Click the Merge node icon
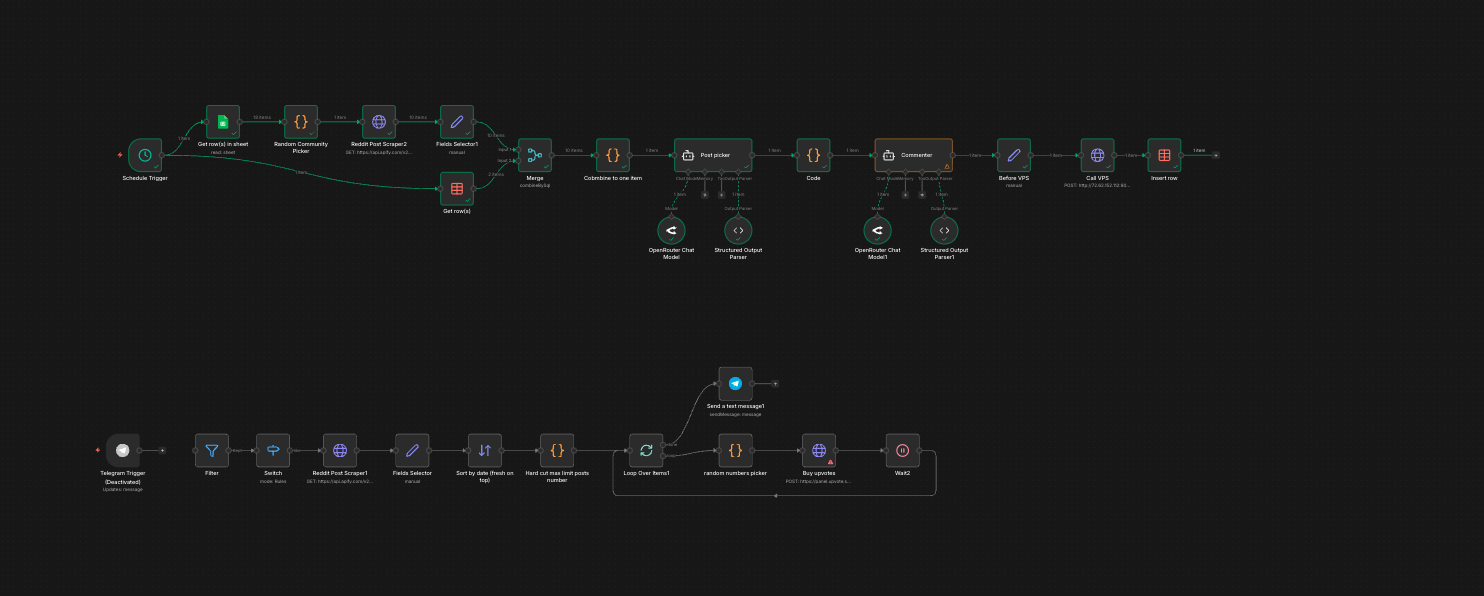Screen dimensions: 1484x596 (535, 155)
